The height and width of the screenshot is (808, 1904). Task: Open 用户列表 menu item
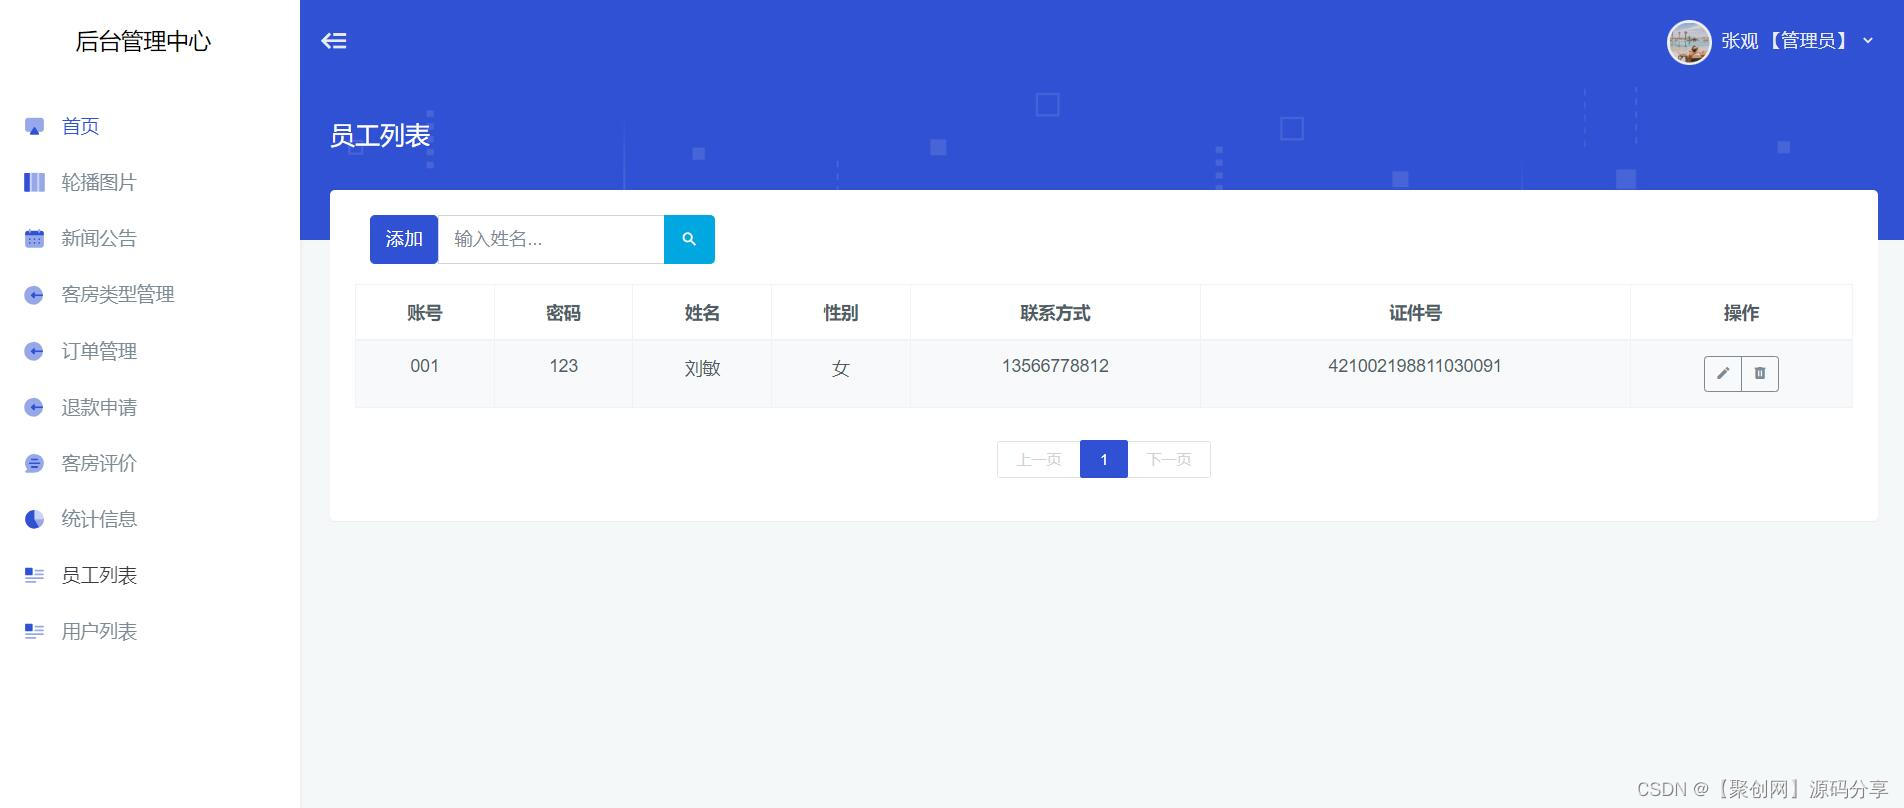pos(99,631)
